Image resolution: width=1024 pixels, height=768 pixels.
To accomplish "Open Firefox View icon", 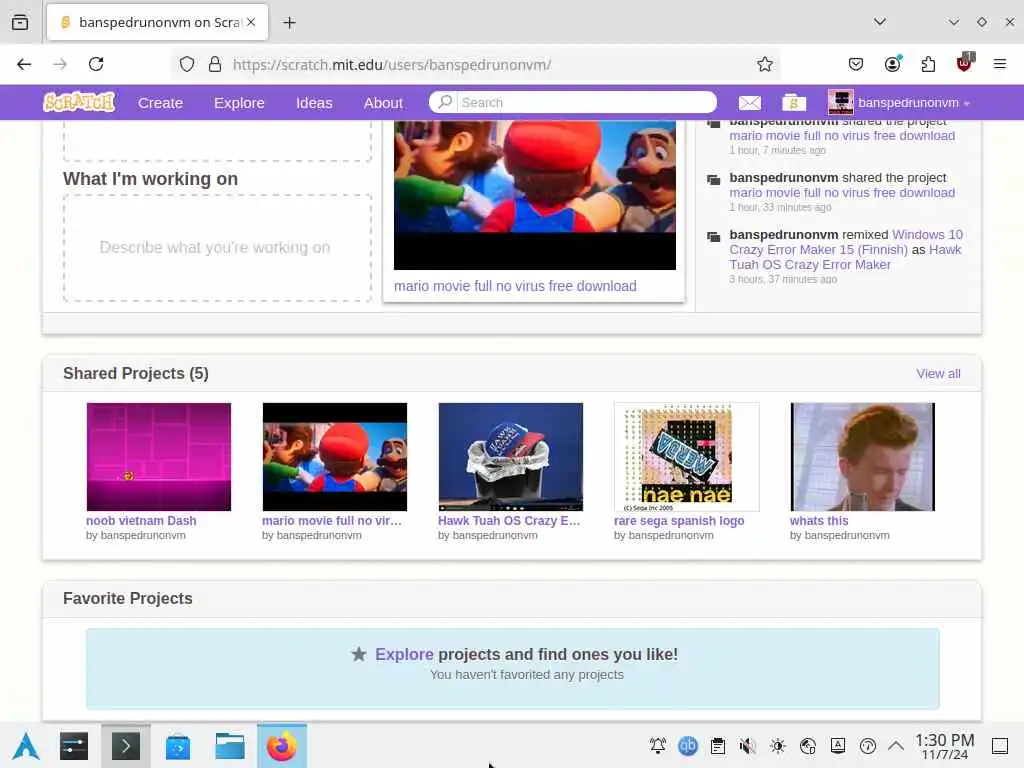I will tap(20, 22).
